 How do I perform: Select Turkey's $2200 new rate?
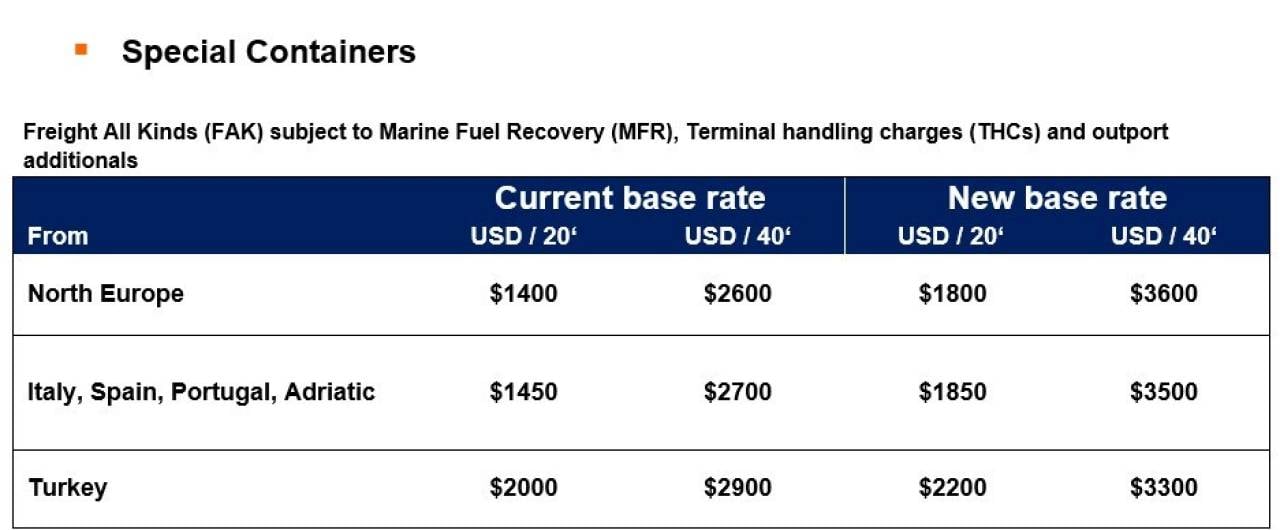pyautogui.click(x=952, y=488)
